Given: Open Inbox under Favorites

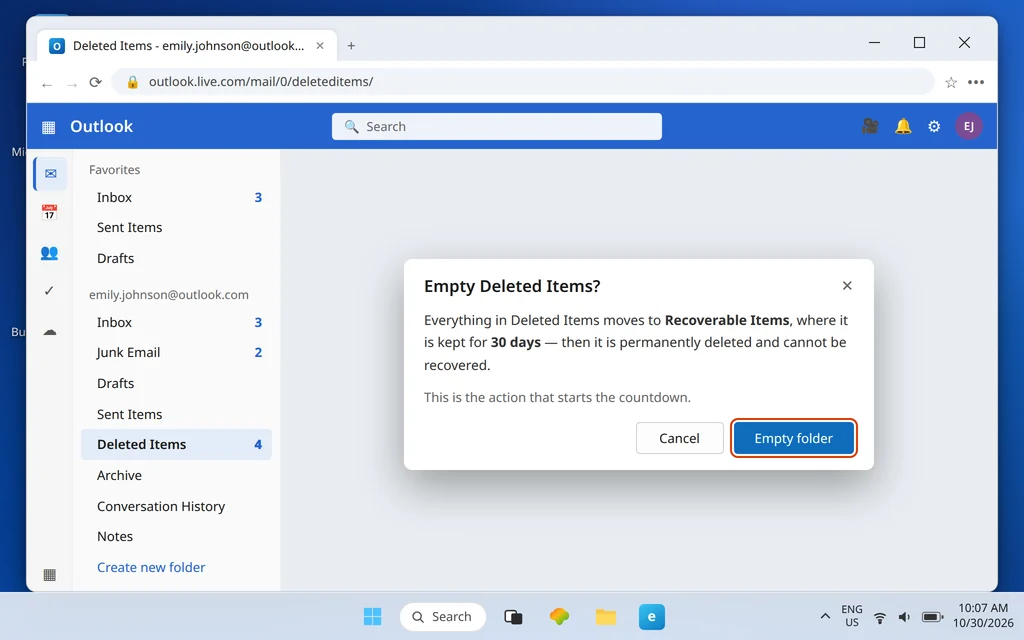Looking at the screenshot, I should 176,197.
